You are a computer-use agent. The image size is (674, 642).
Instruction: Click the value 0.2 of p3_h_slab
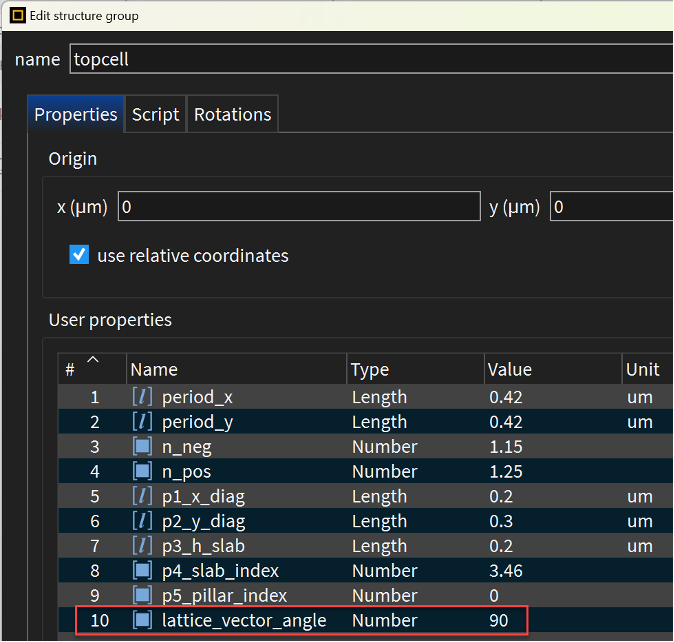click(501, 546)
